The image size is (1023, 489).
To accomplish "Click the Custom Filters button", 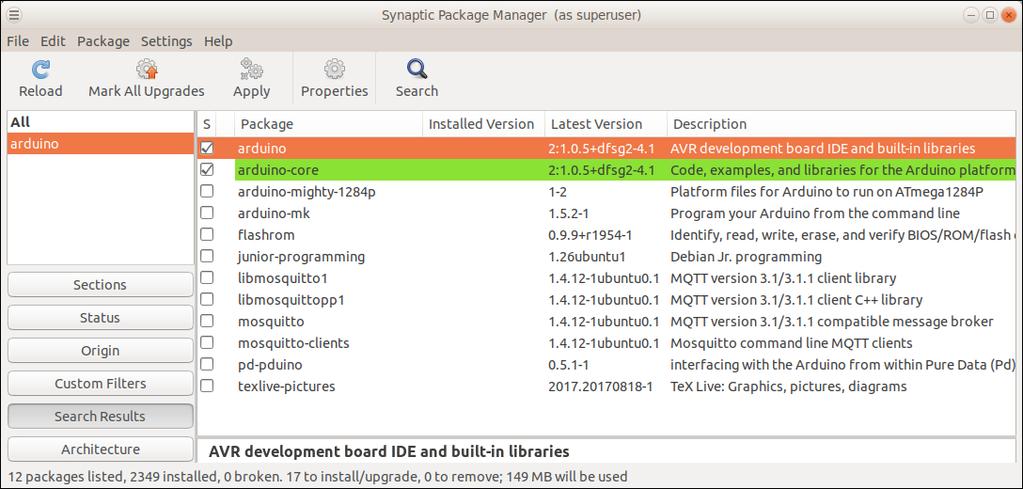I will coord(100,383).
